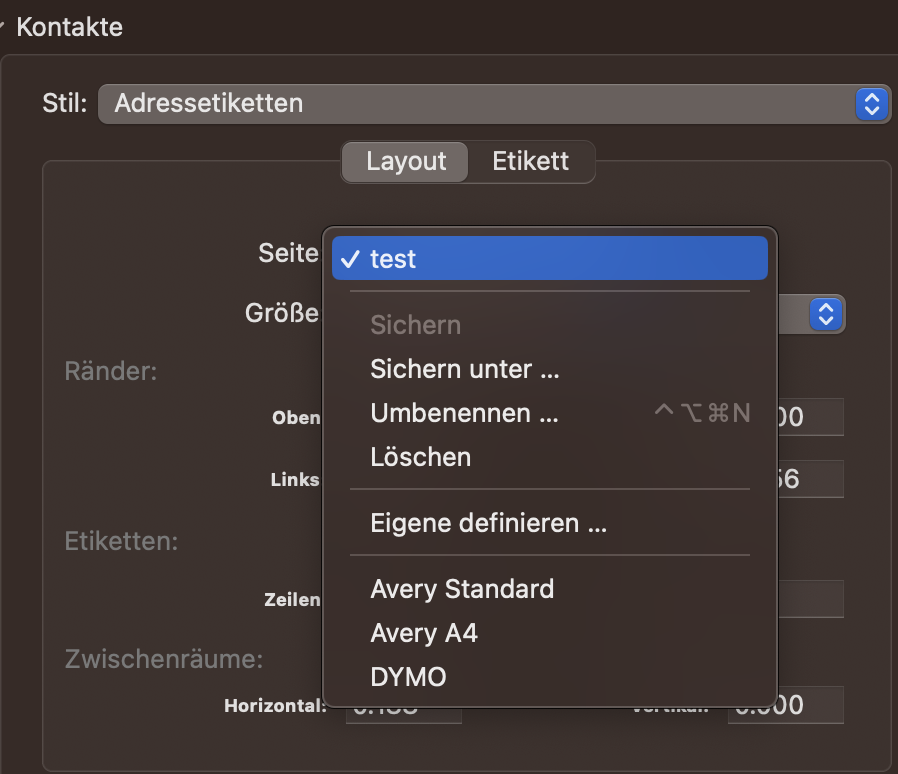Click the margin field ending in 56

pos(810,479)
